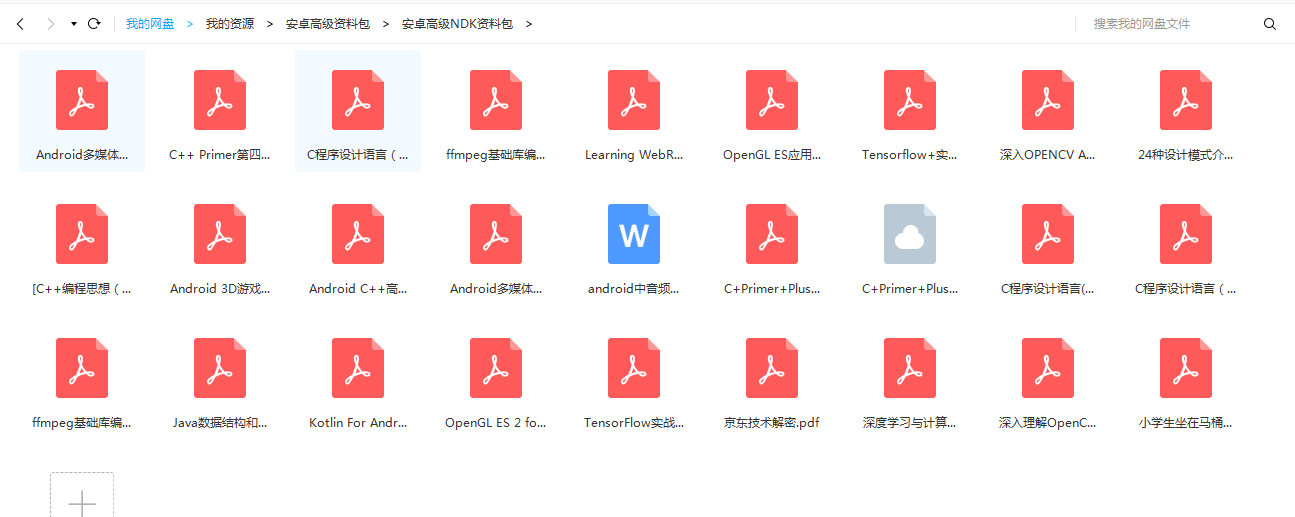1295x517 pixels.
Task: Navigate to 我的网盘 breadcrumb
Action: (150, 24)
